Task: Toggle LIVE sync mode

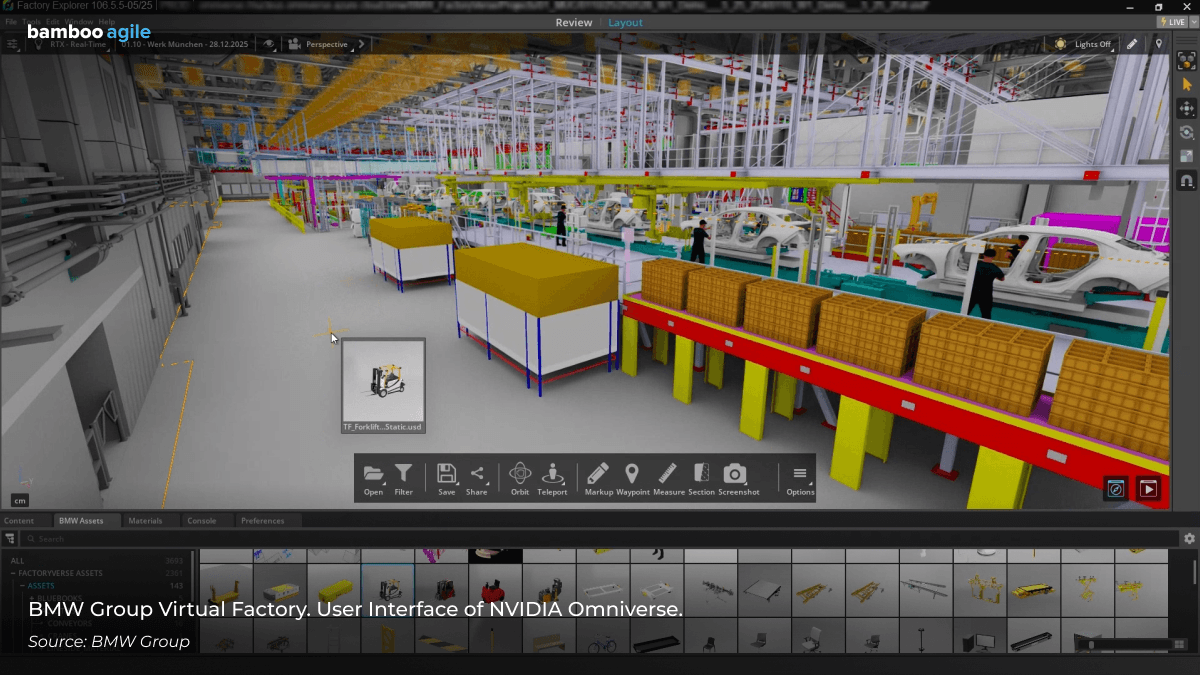Action: tap(1171, 21)
